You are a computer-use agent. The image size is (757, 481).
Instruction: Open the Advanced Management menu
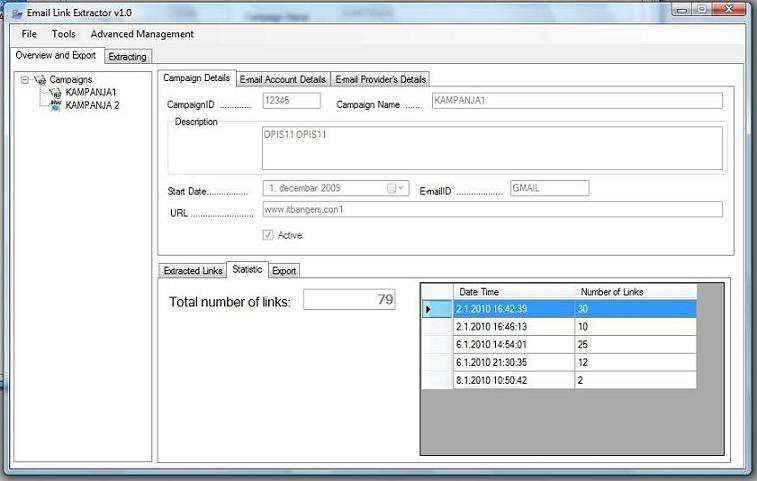[142, 34]
